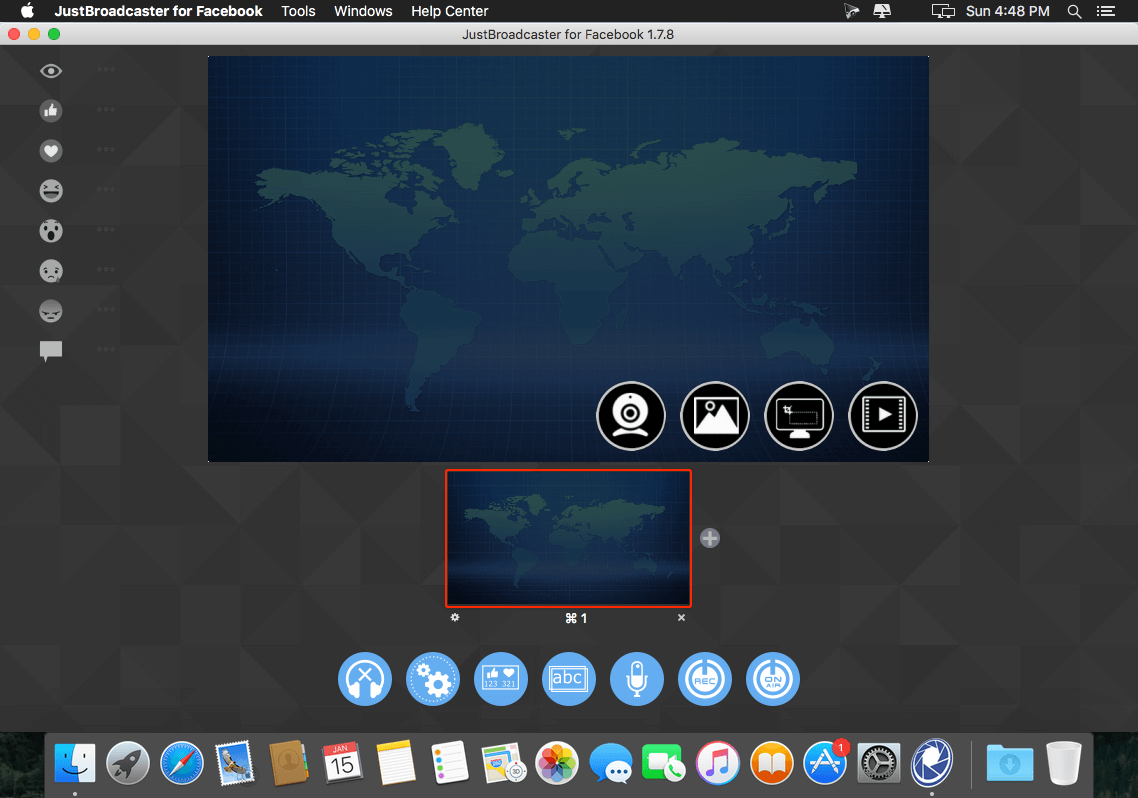Click the main world map preview
The height and width of the screenshot is (798, 1138).
pos(568,259)
